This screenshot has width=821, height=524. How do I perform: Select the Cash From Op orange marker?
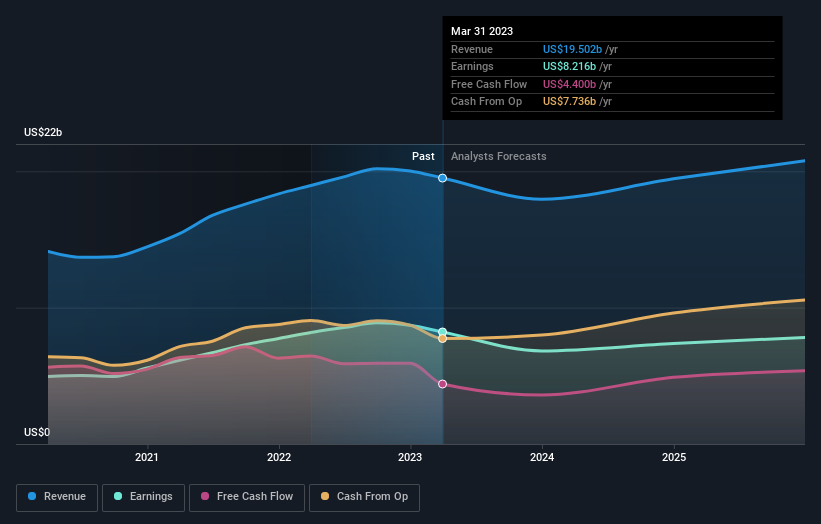[x=442, y=339]
